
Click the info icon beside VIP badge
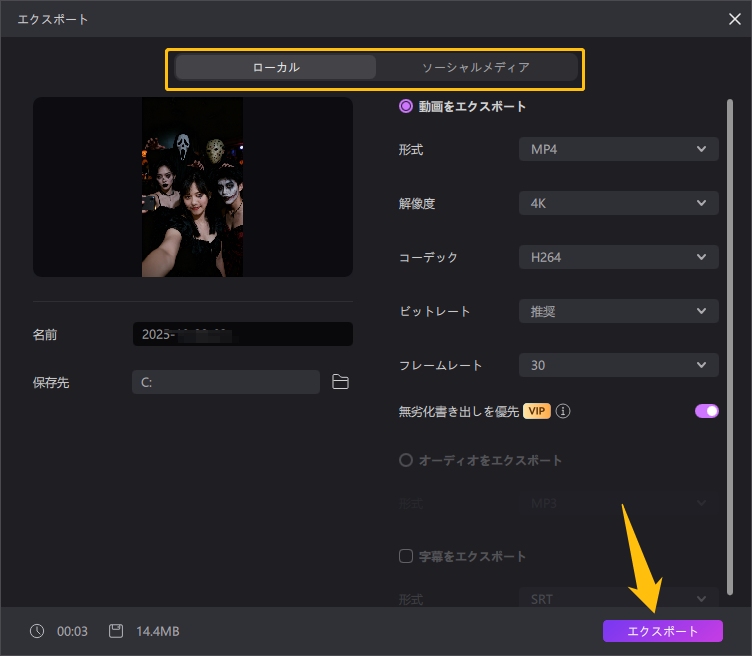tap(564, 411)
